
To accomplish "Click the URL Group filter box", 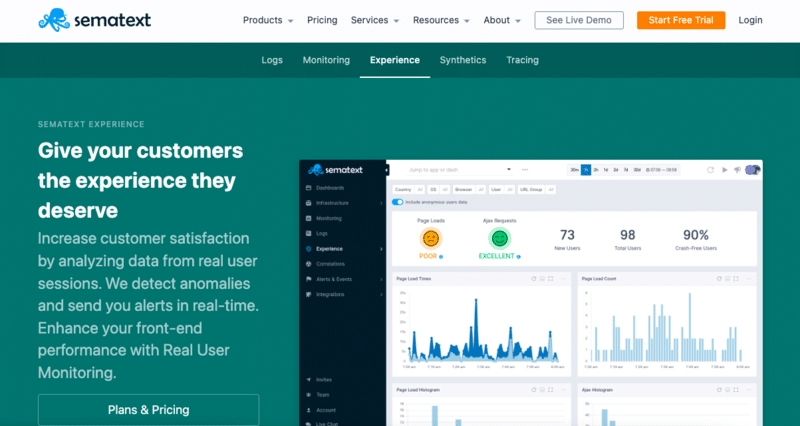I will click(537, 189).
